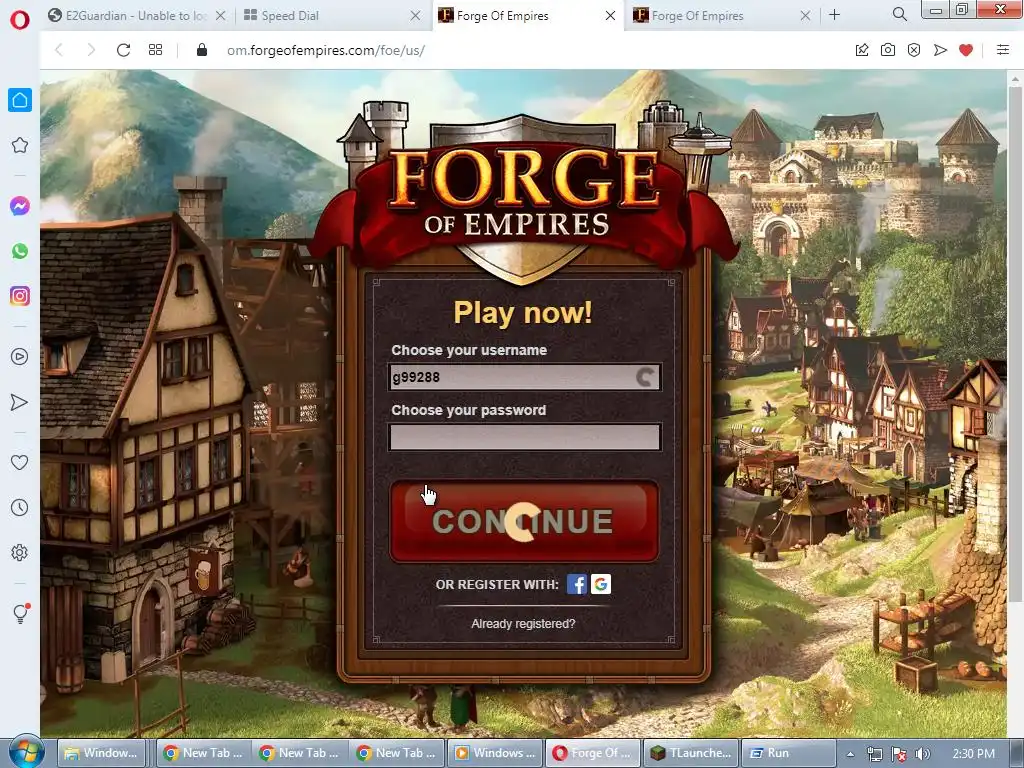Viewport: 1024px width, 768px height.
Task: Click the 2:30 PM taskbar clock
Action: tap(973, 754)
